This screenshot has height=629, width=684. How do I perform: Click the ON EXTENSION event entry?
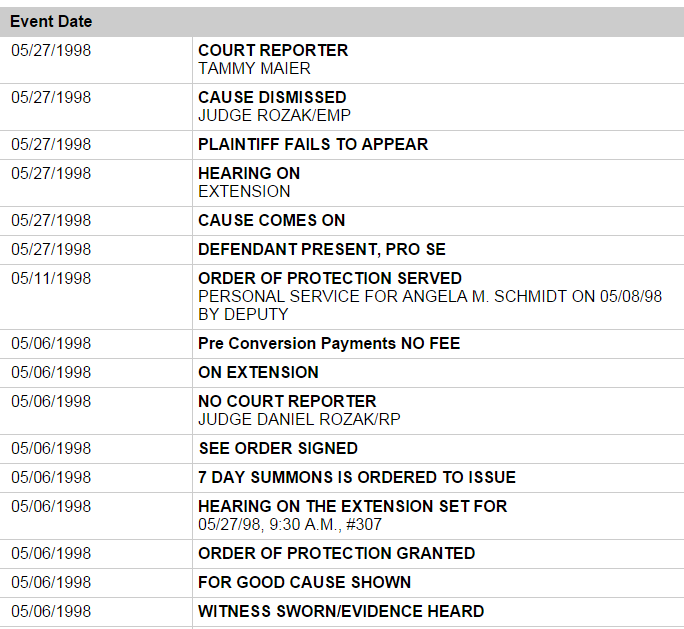pos(258,372)
